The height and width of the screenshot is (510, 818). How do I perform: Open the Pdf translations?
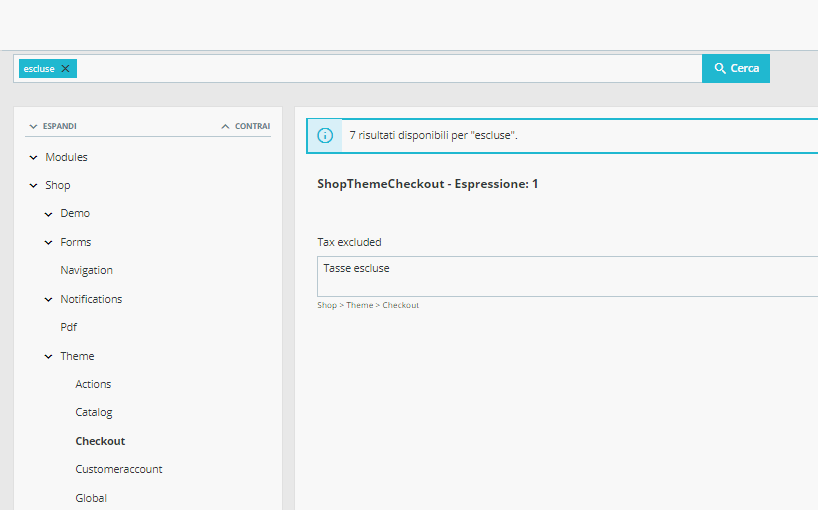click(68, 327)
